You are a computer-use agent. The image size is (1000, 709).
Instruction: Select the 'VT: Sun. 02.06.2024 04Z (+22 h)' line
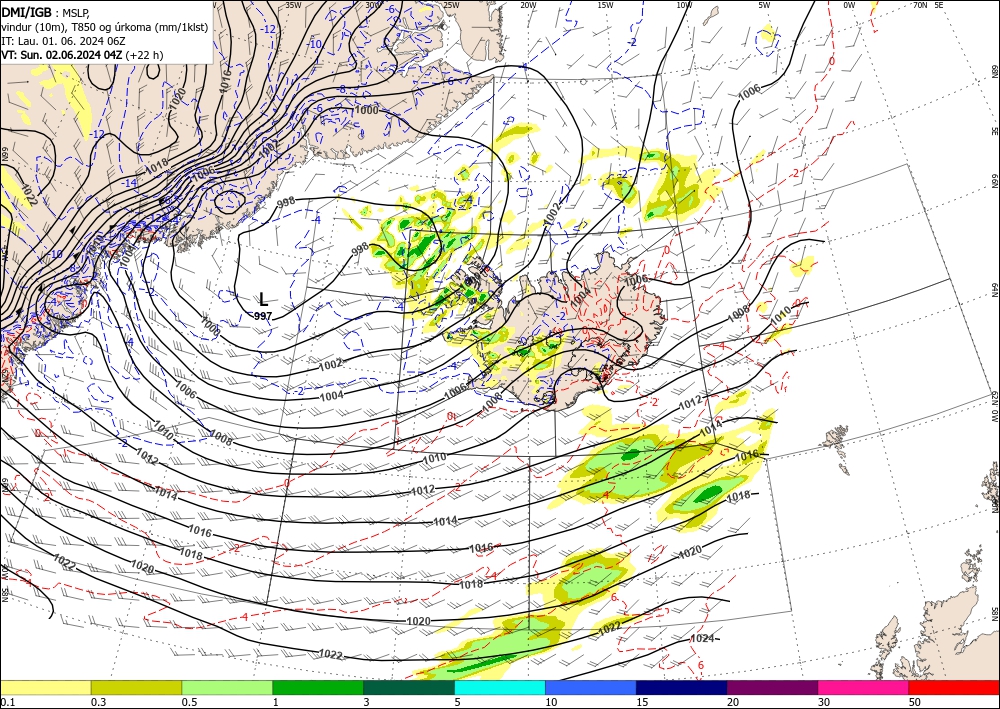82,55
